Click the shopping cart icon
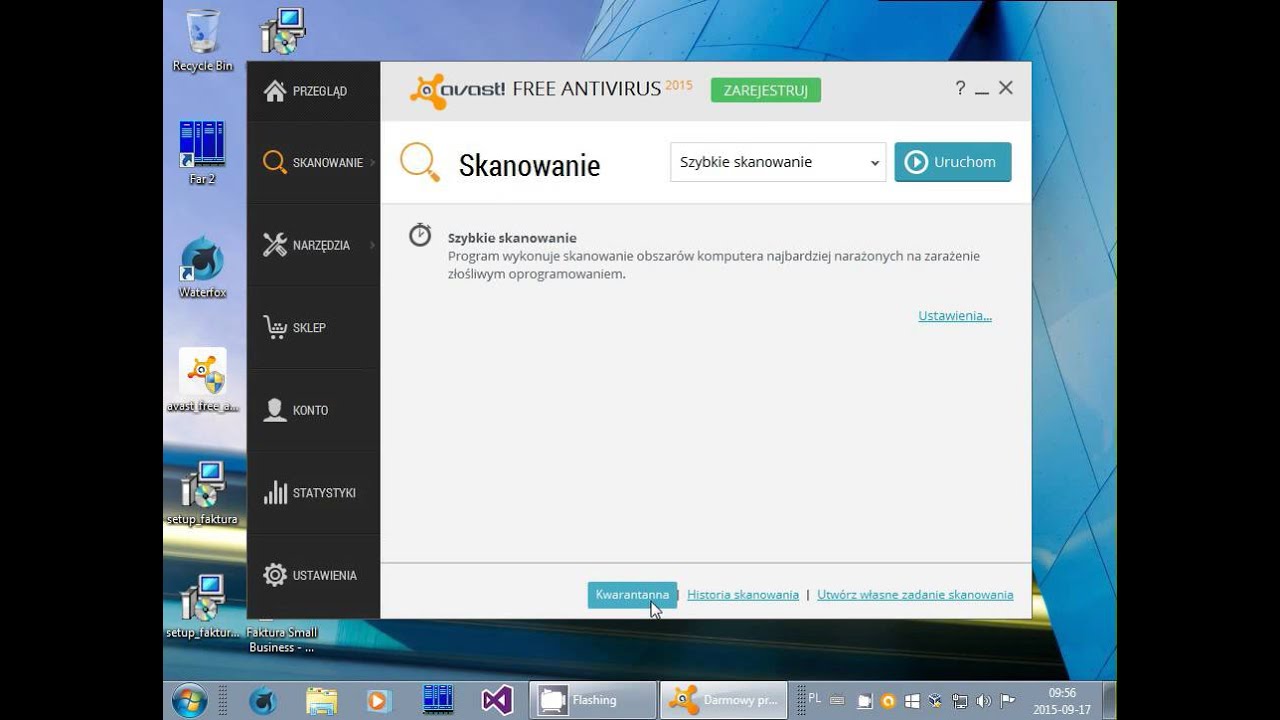Viewport: 1280px width, 720px height. [x=275, y=327]
